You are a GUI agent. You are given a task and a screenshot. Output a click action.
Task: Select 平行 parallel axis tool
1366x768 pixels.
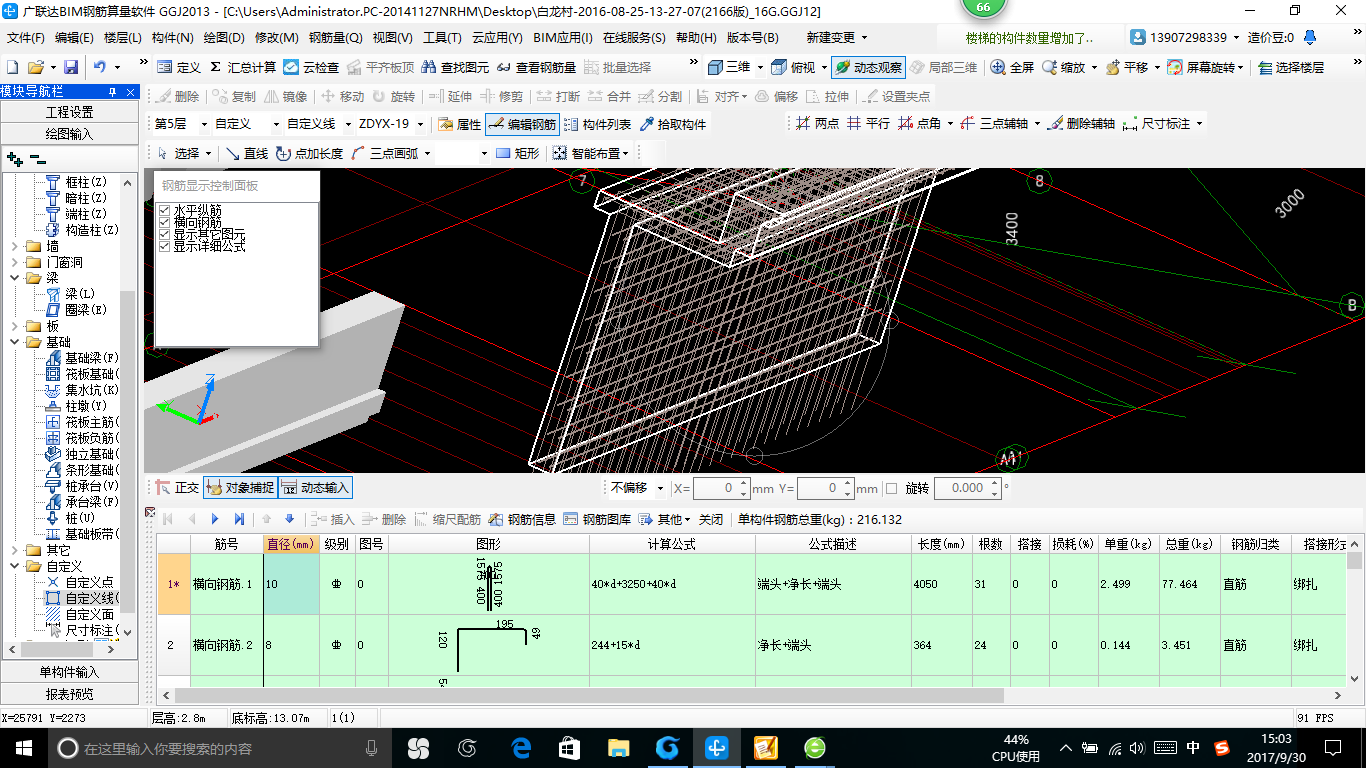pos(868,124)
